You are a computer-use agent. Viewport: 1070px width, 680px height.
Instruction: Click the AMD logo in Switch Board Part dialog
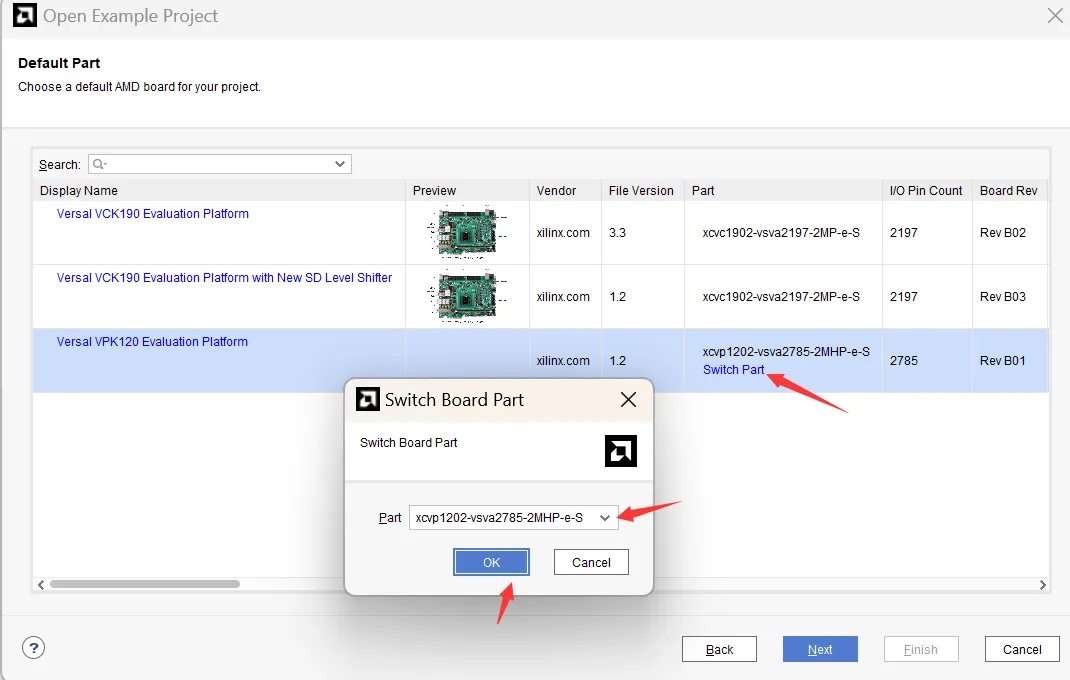[621, 451]
